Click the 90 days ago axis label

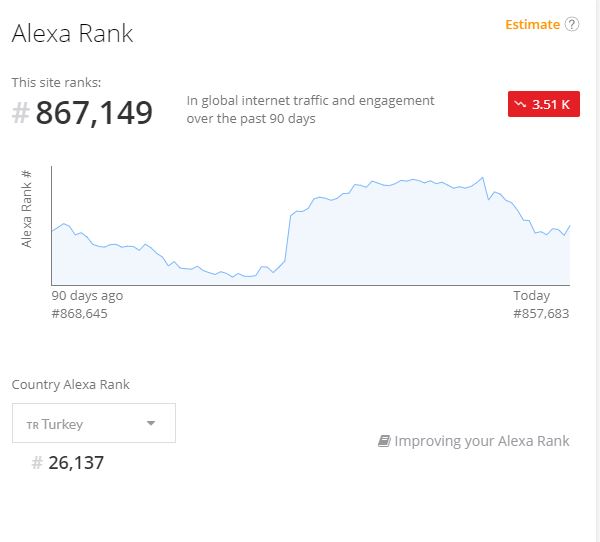tap(87, 296)
